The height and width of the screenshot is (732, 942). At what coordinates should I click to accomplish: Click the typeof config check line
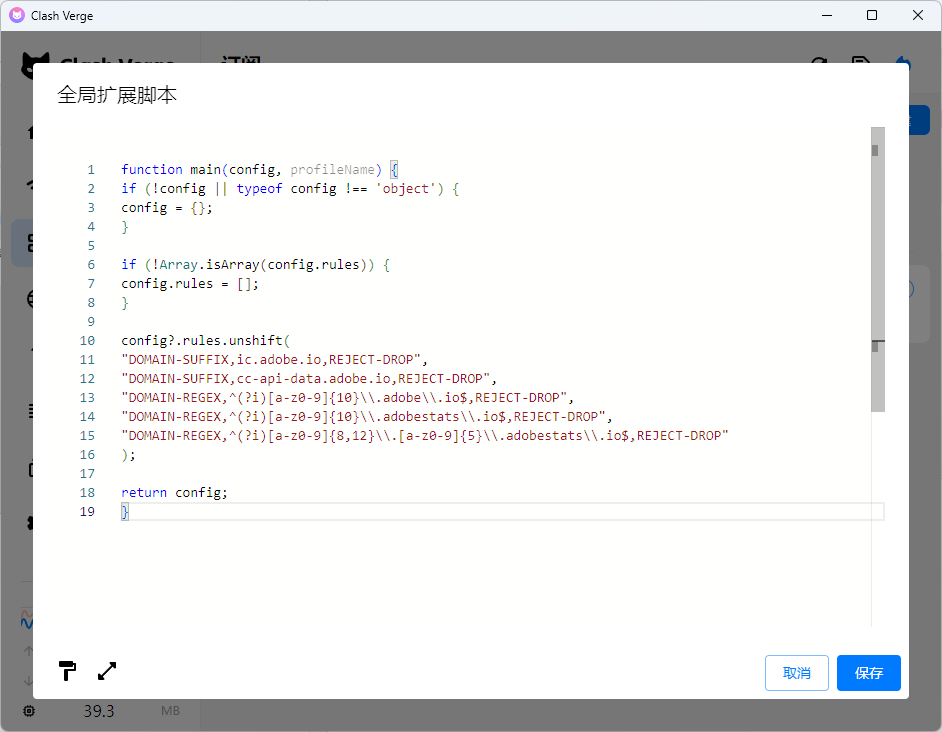(x=290, y=189)
